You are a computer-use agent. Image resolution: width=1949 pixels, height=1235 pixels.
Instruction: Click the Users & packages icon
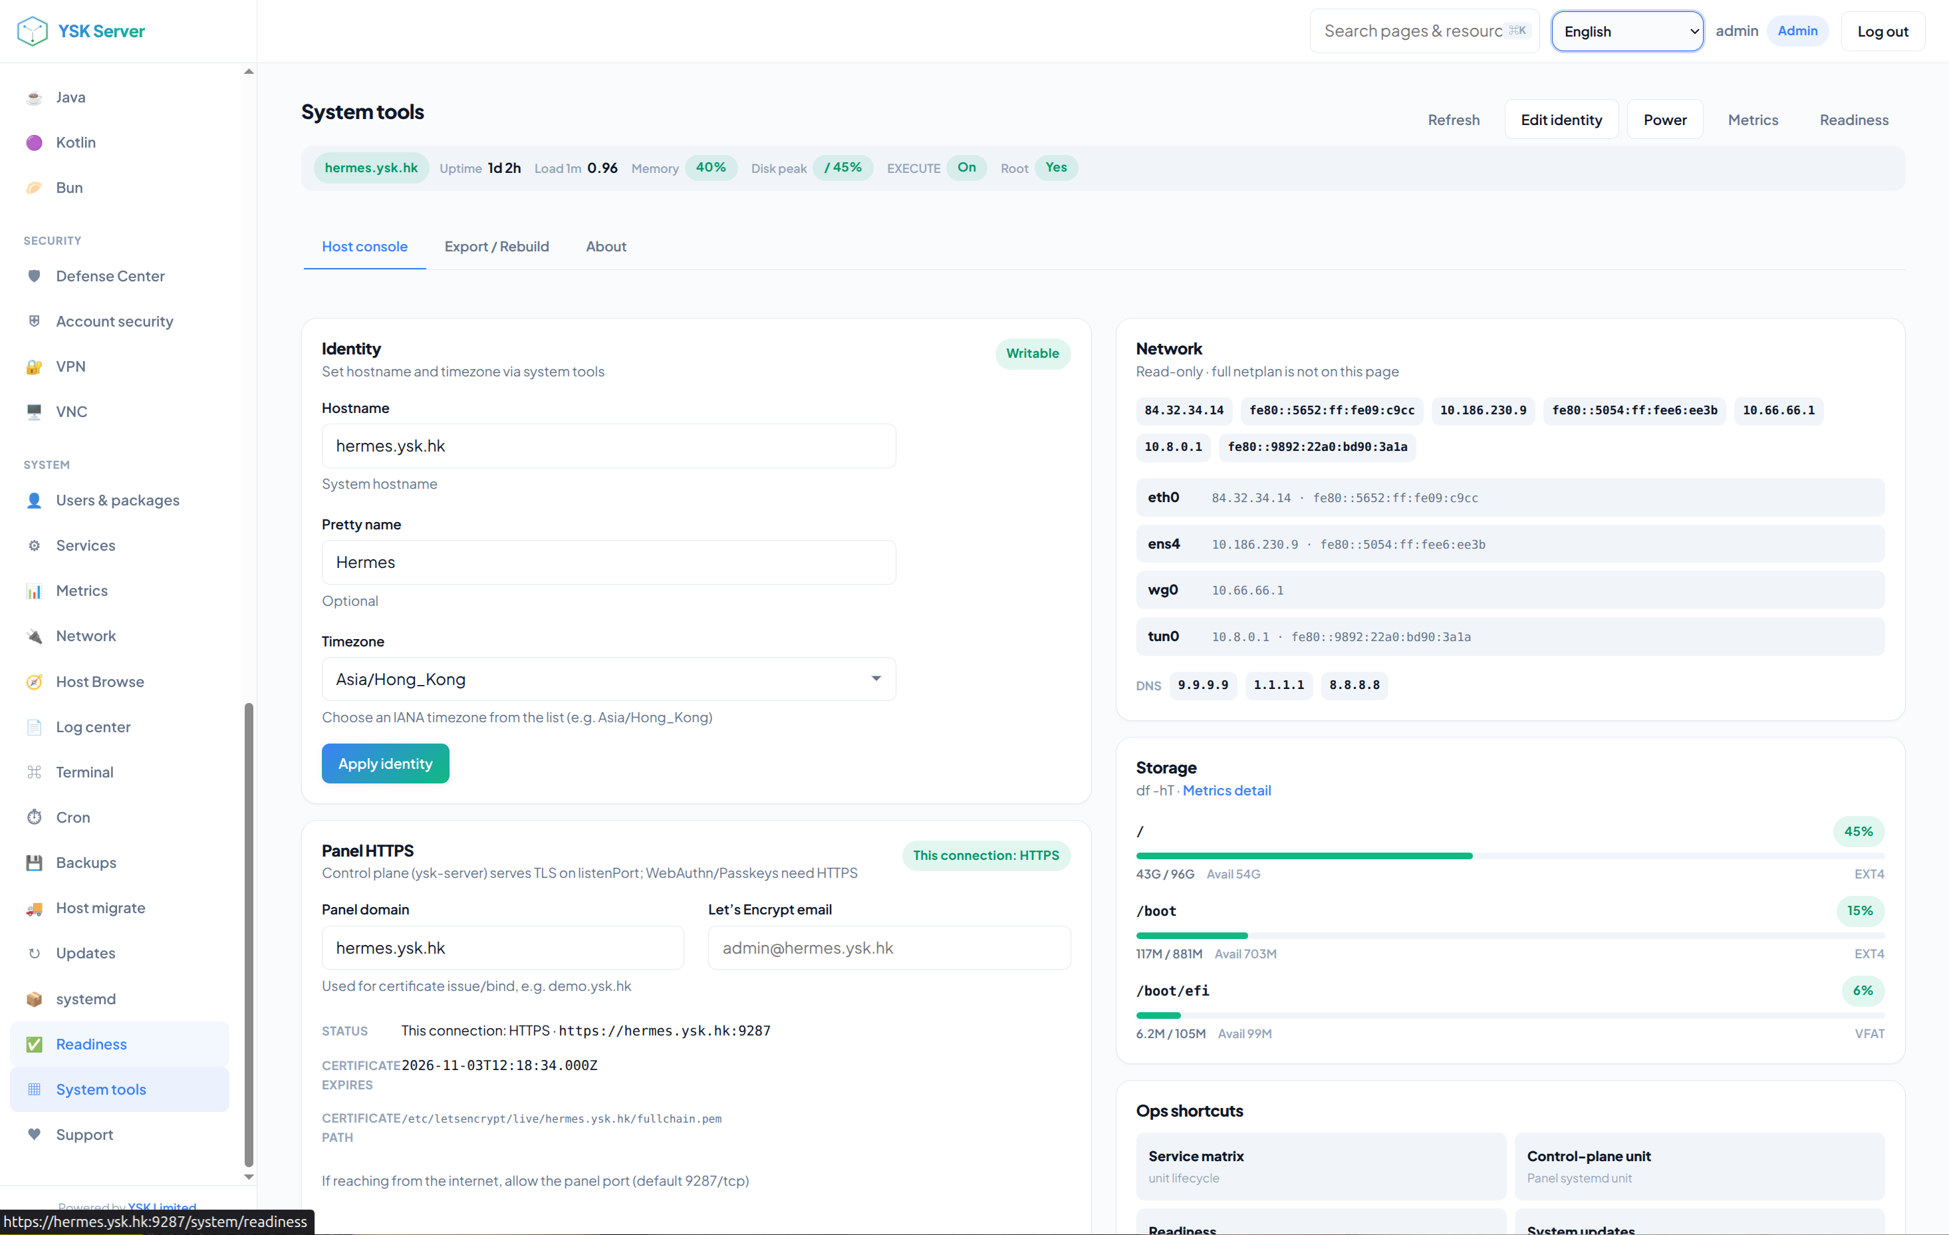[34, 500]
